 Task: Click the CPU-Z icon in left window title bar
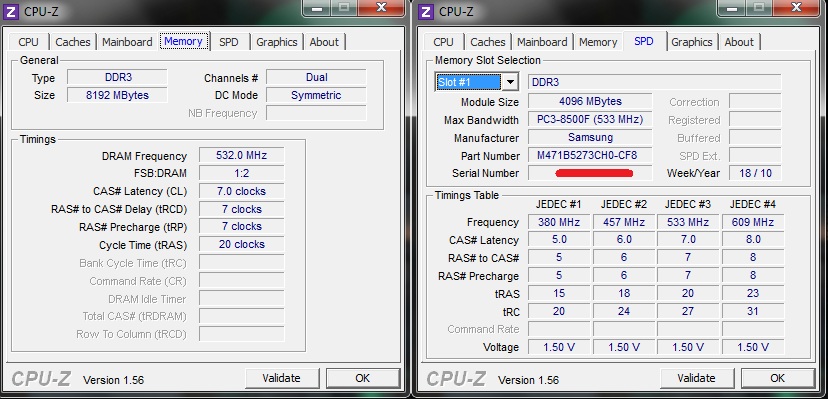(12, 11)
